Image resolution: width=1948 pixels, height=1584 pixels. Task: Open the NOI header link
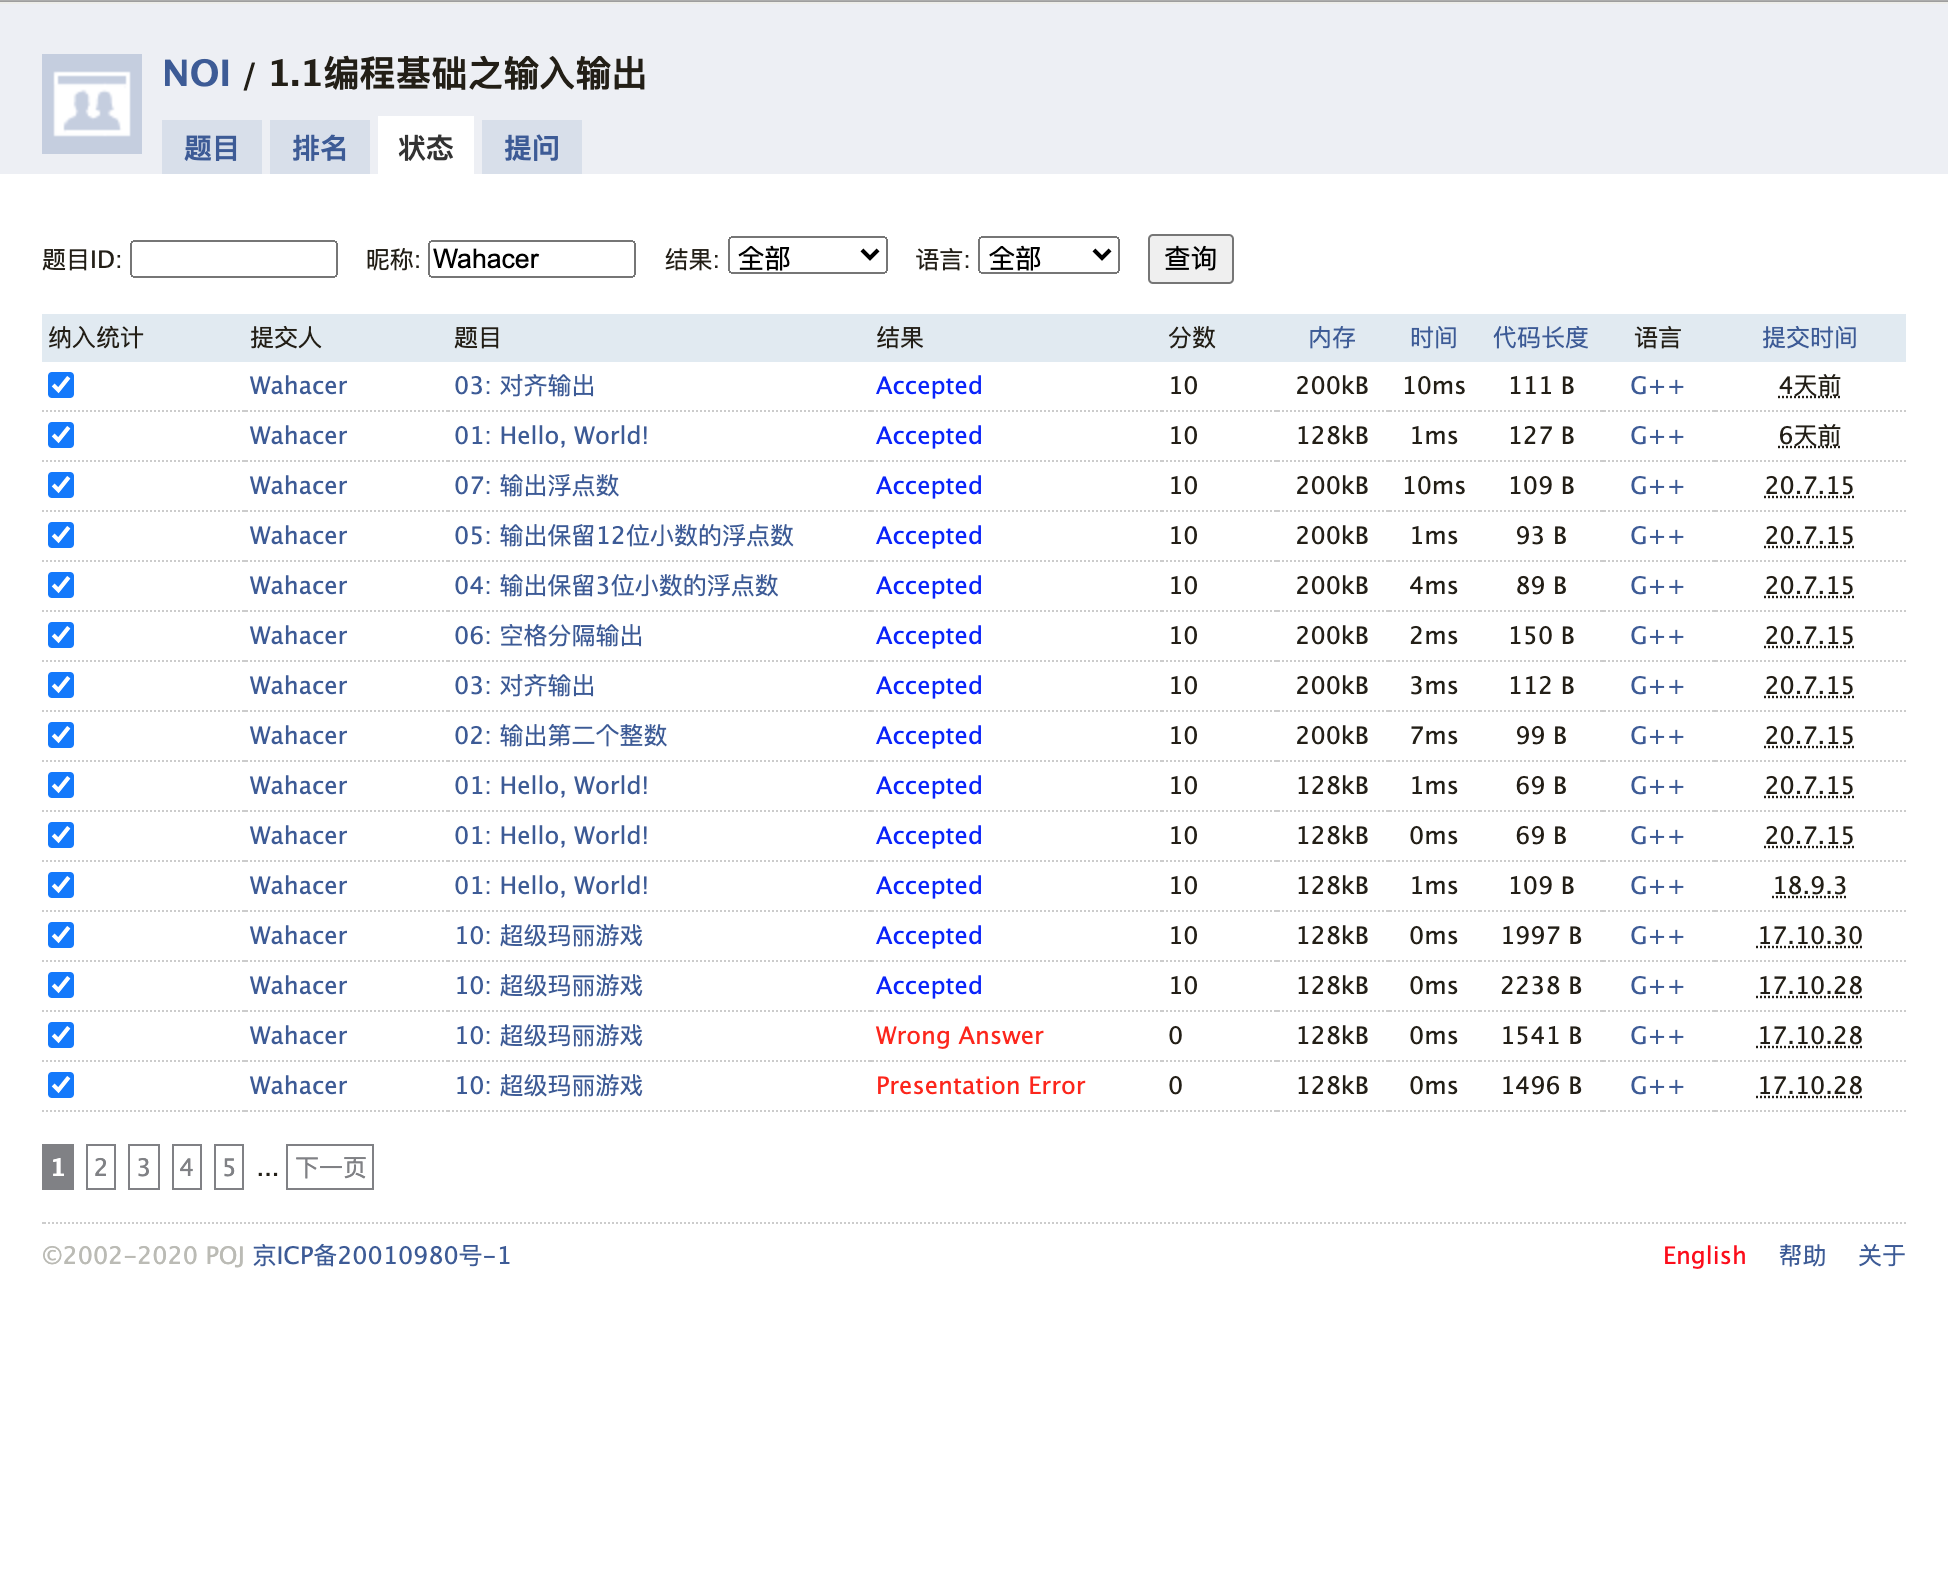[x=197, y=74]
